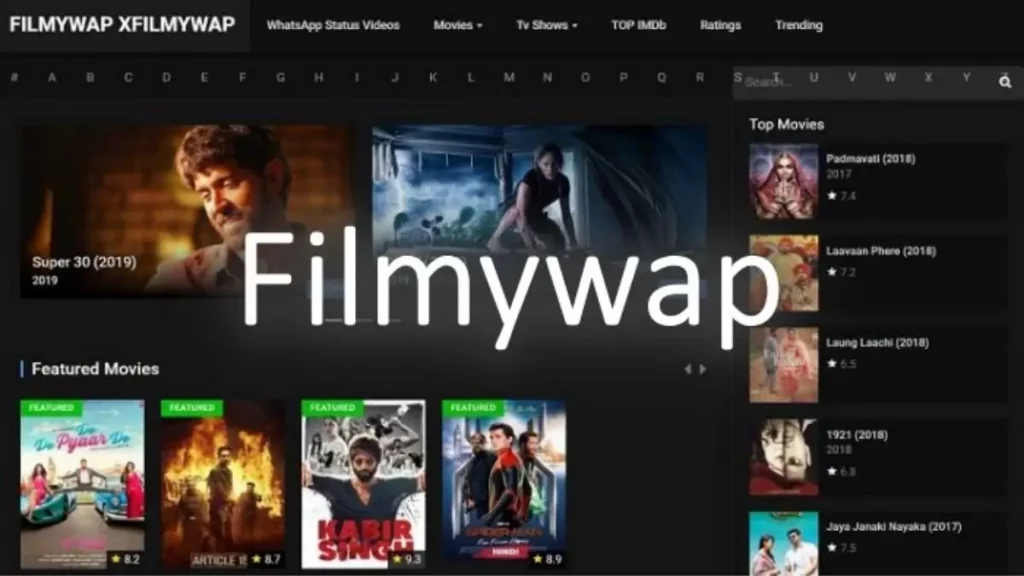Select the Spider-Man featured movie poster
1024x576 pixels.
pos(504,485)
